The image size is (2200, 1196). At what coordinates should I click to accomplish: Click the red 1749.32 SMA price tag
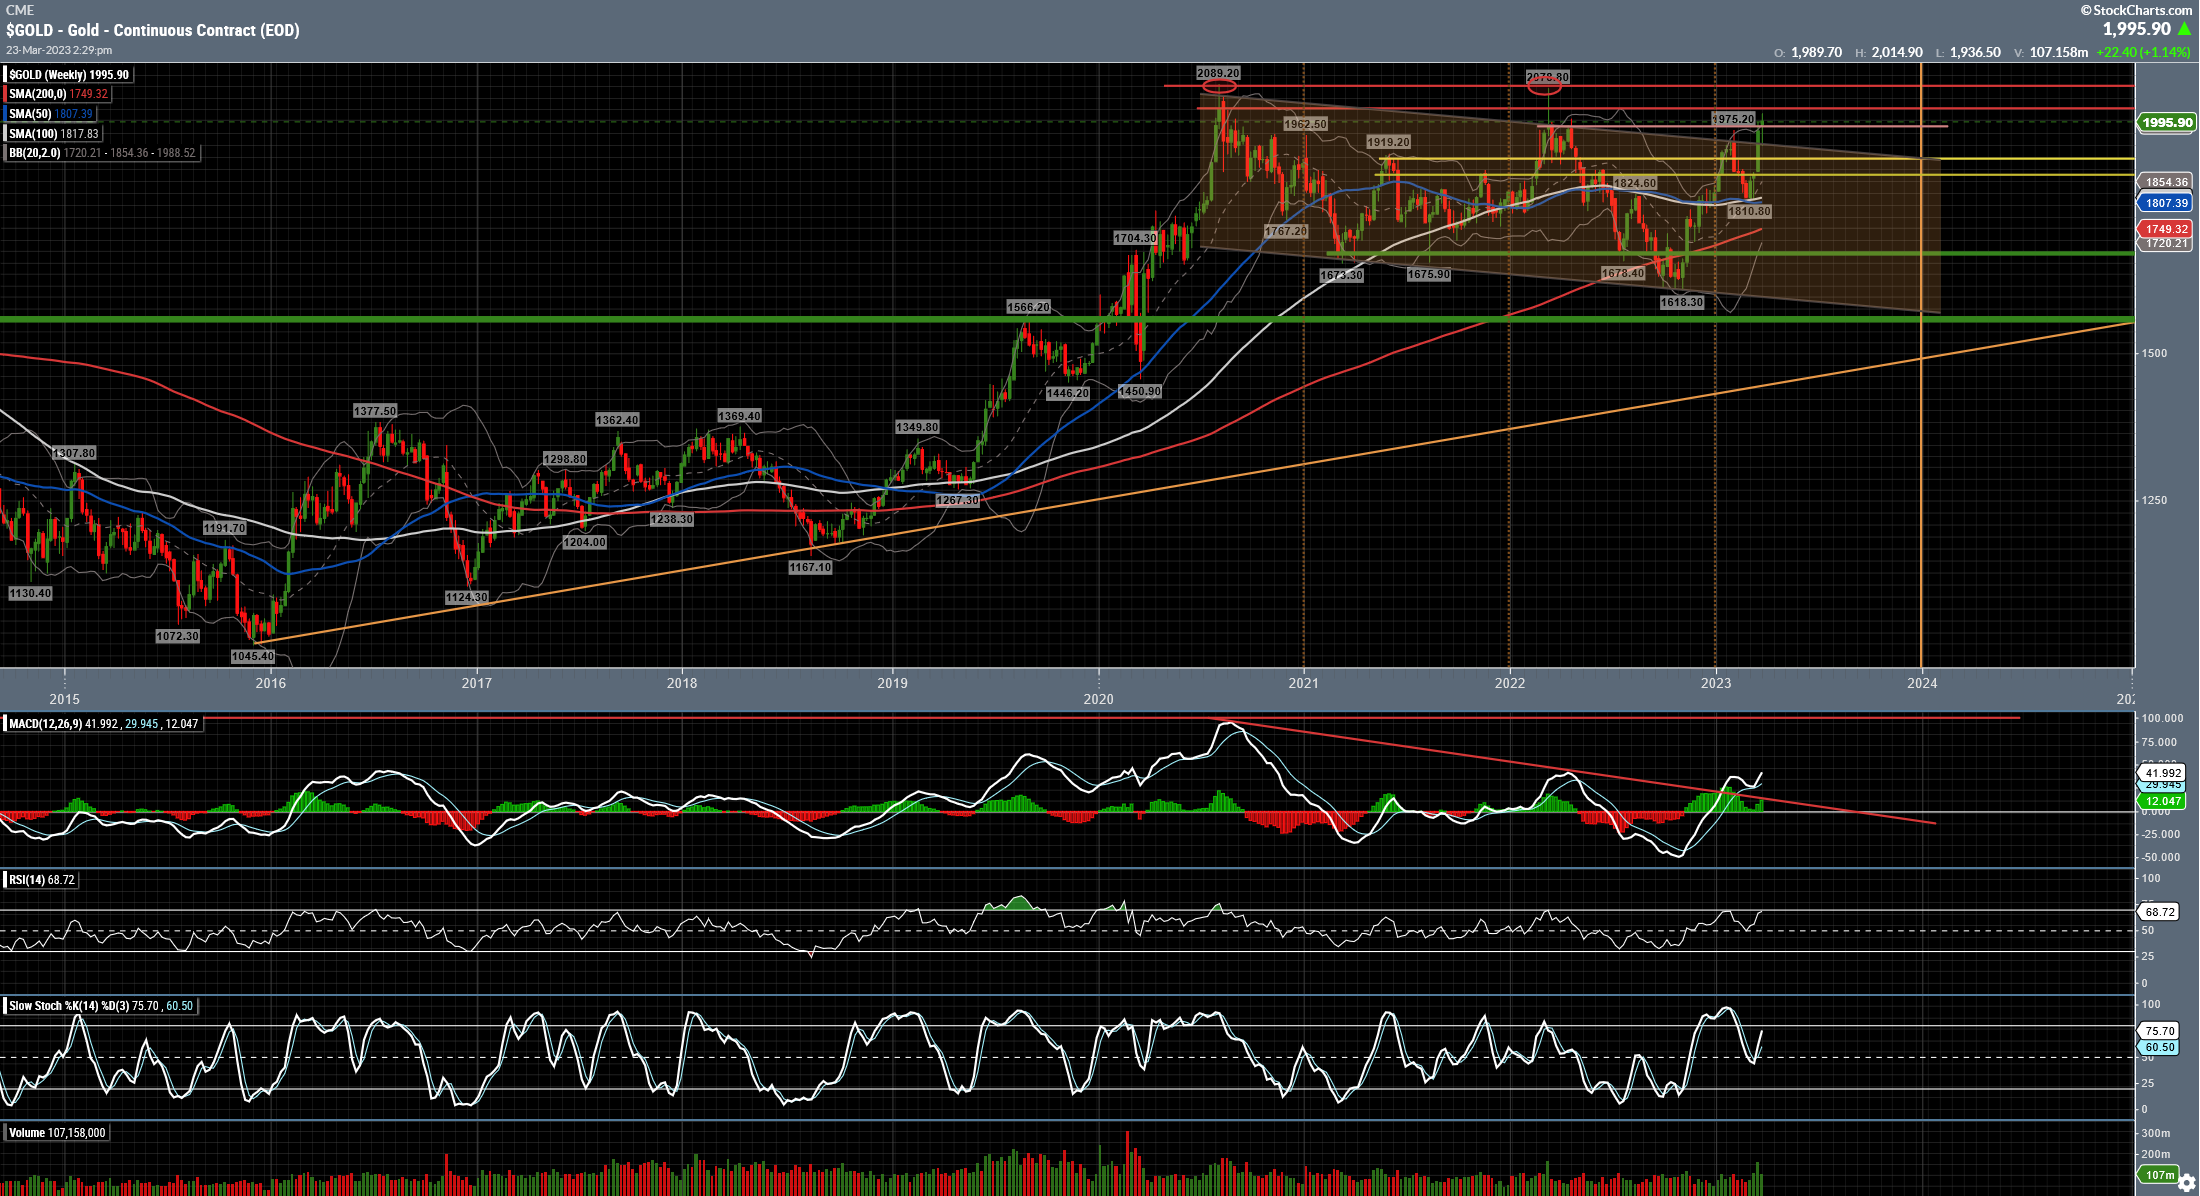pyautogui.click(x=2166, y=229)
